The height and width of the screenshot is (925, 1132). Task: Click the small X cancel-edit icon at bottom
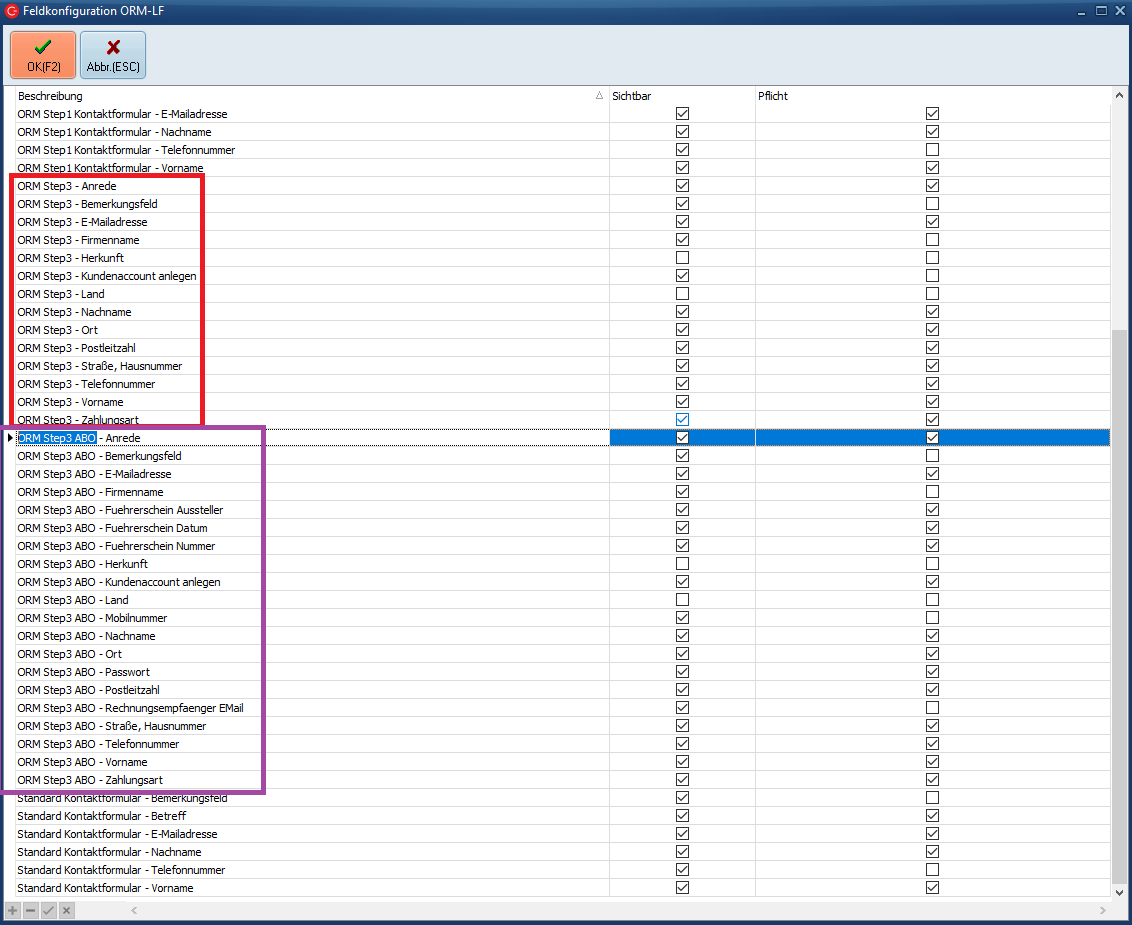[66, 910]
